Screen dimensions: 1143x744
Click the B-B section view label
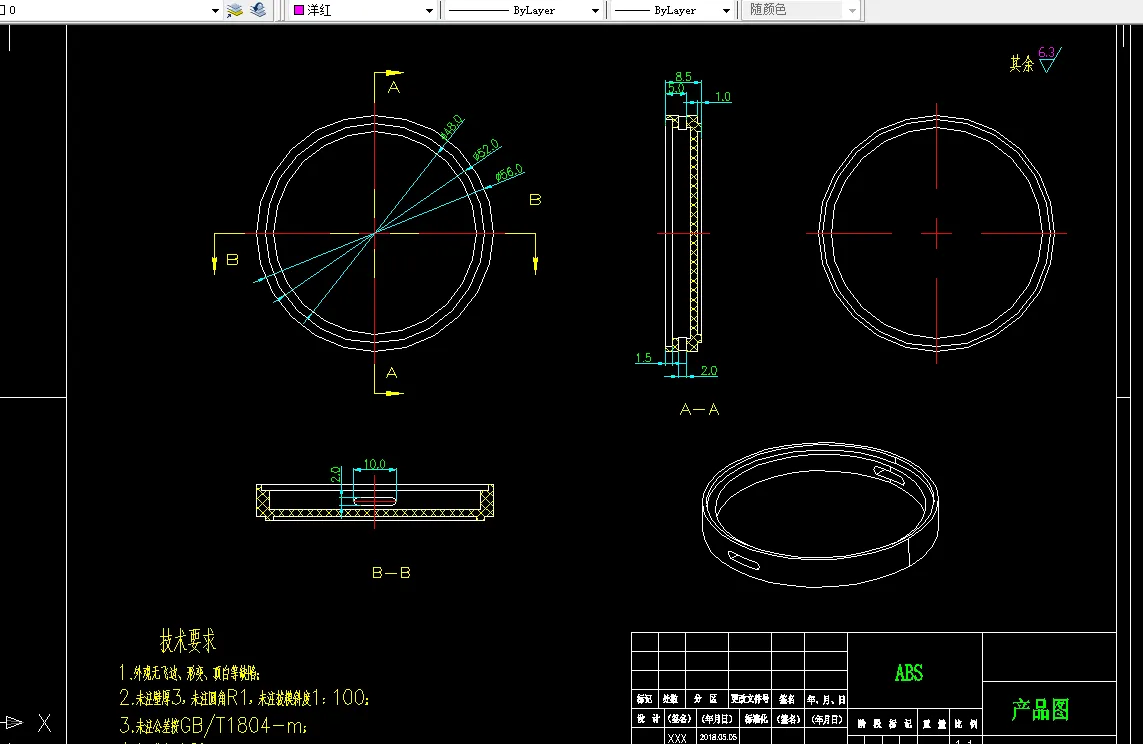click(x=391, y=573)
